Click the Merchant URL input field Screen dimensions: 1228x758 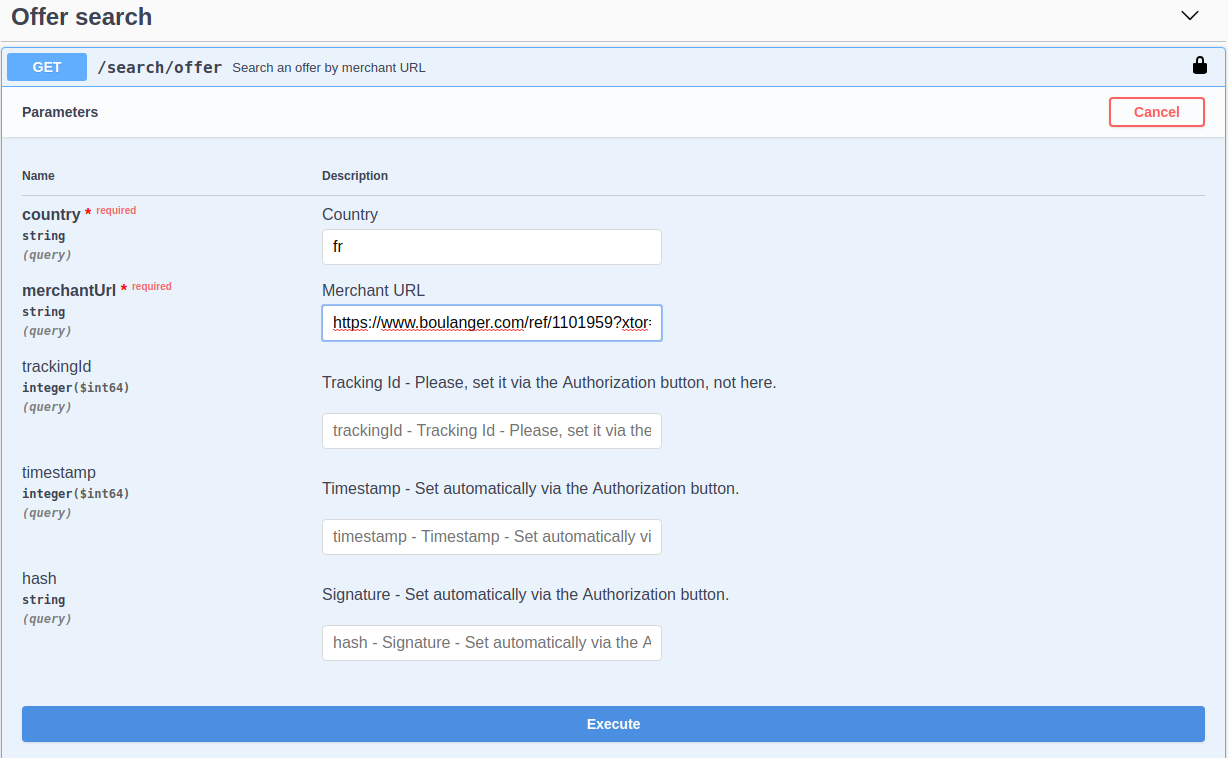pos(491,323)
